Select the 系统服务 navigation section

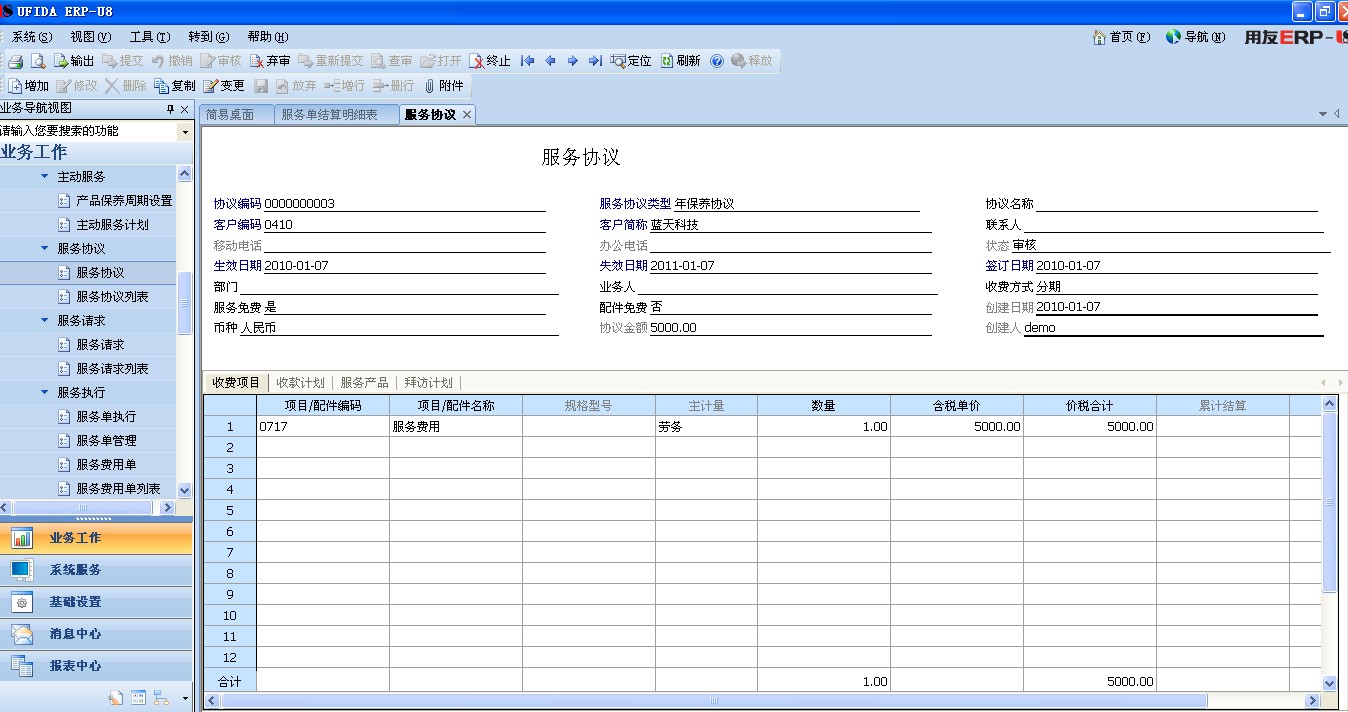click(x=96, y=570)
